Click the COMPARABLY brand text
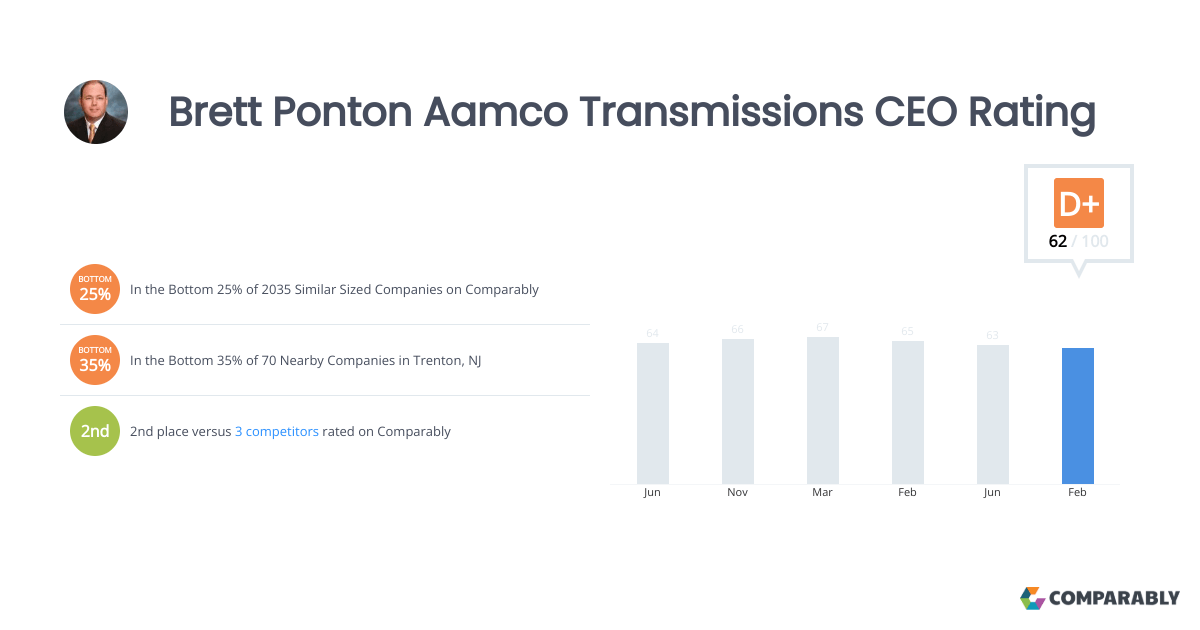This screenshot has height=630, width=1200. [1115, 599]
